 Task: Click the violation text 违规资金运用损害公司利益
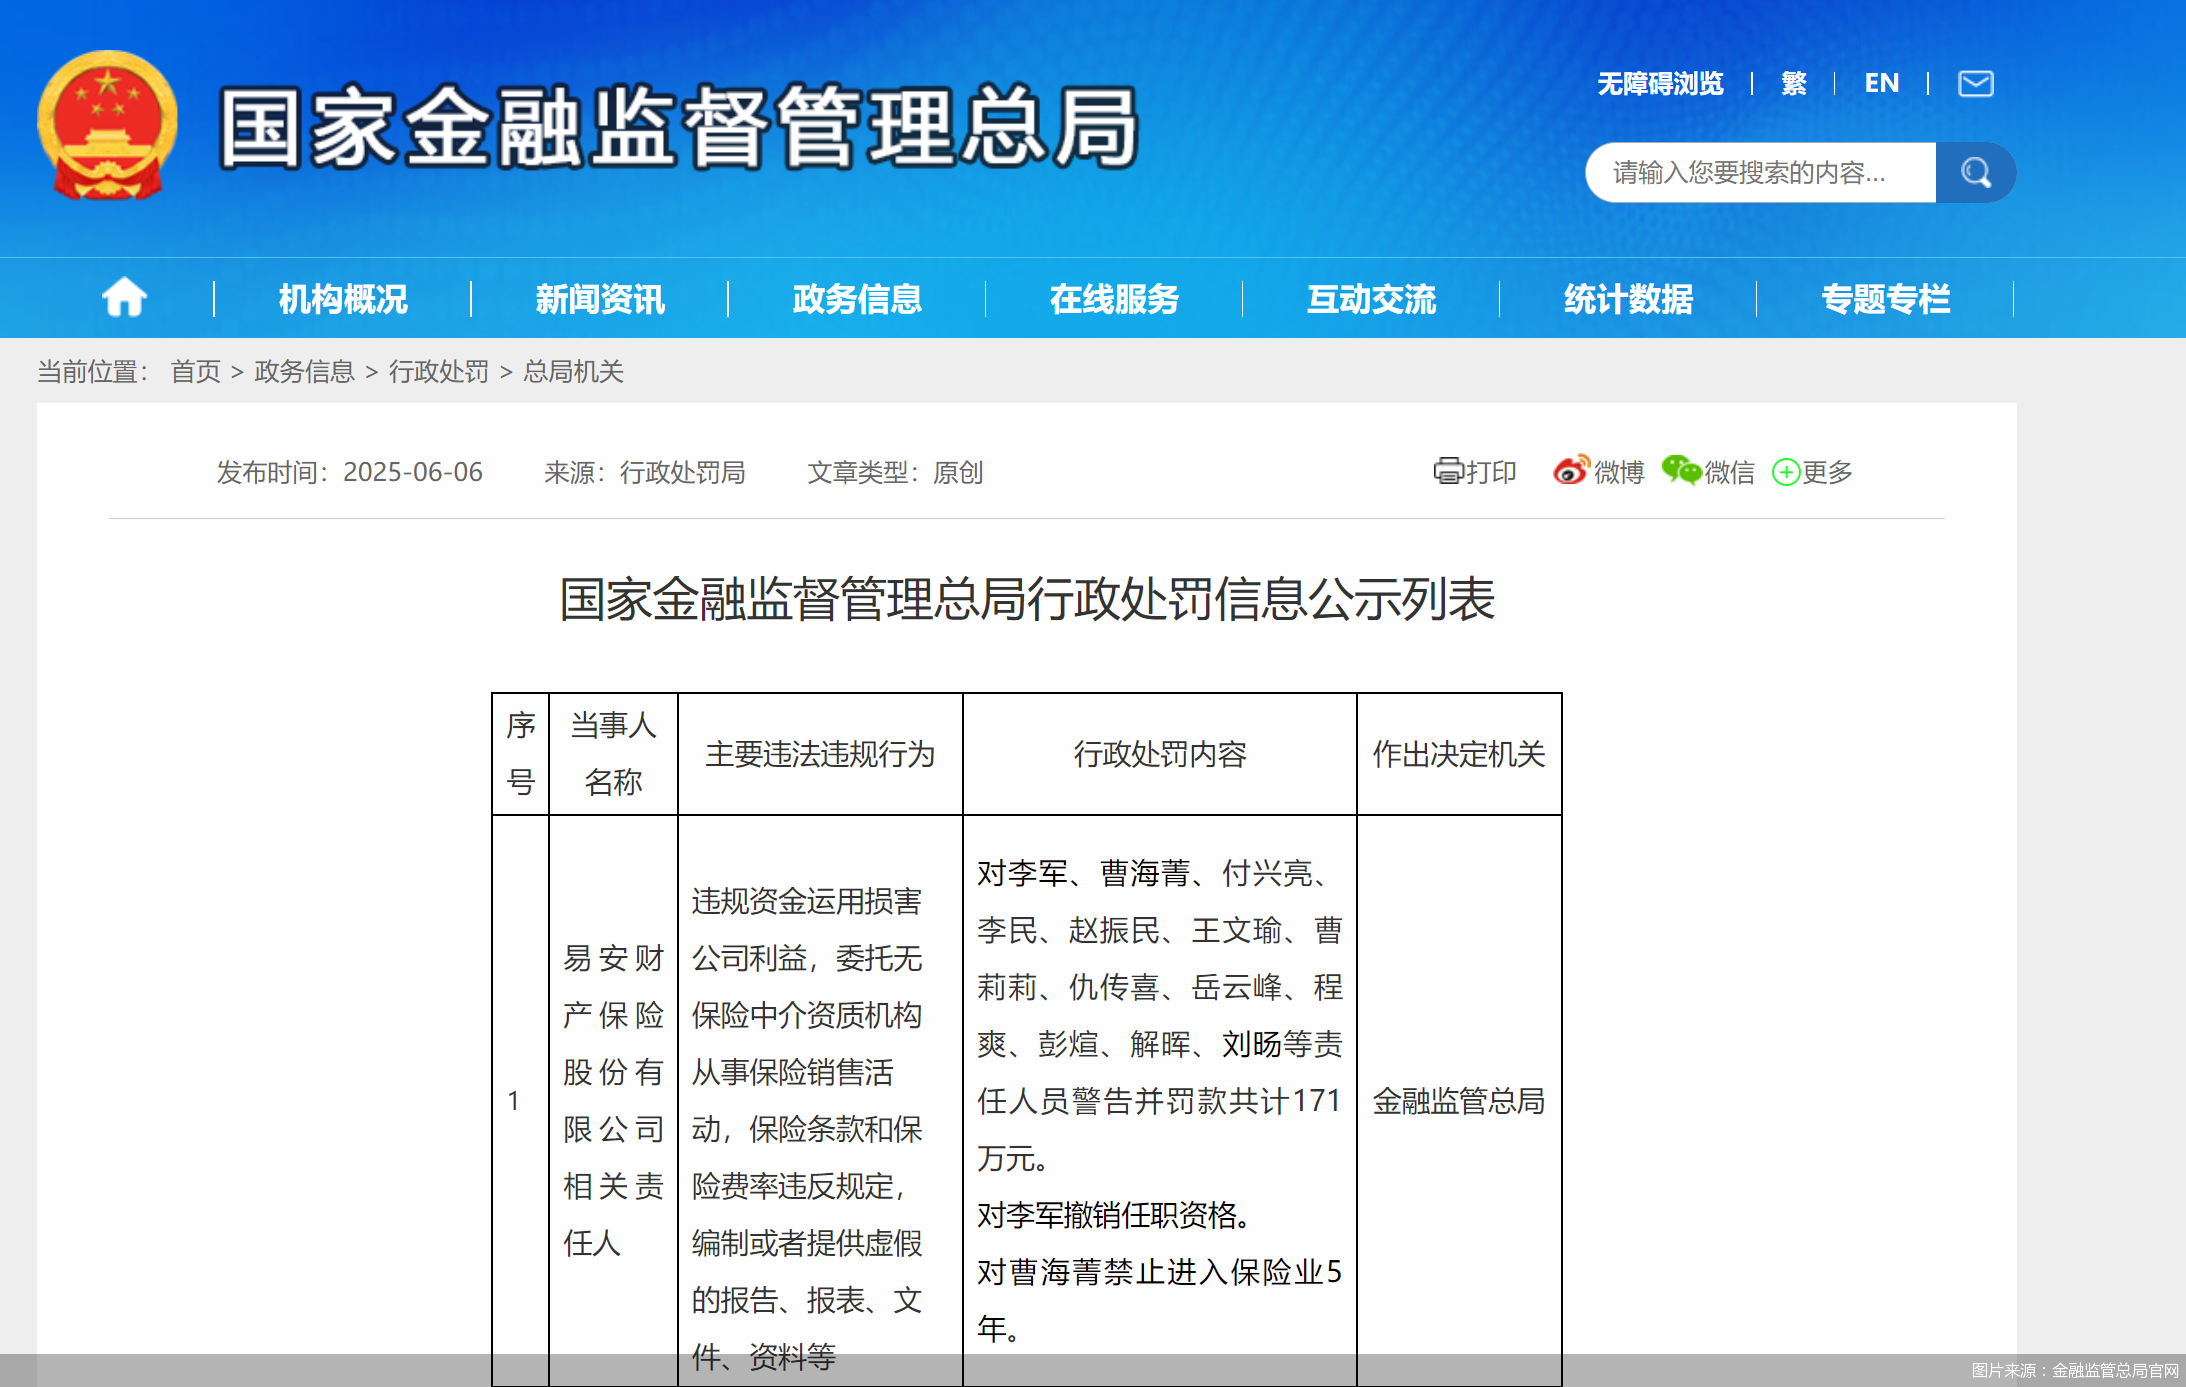pos(806,929)
